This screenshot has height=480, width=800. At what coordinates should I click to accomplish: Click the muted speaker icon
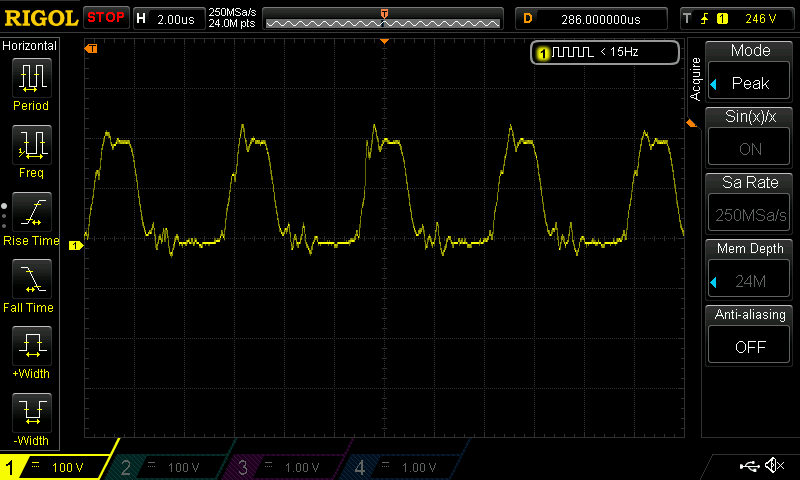point(774,465)
